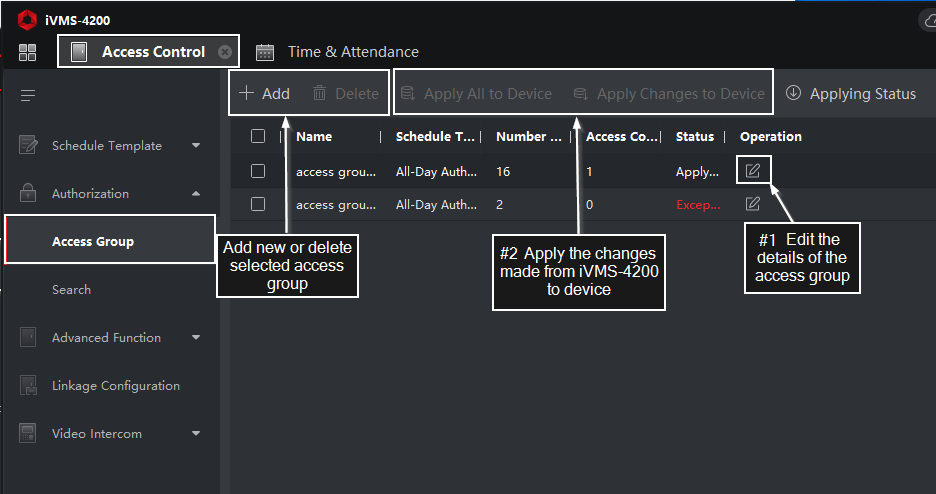Expand the Schedule Template section arrow
Screen dimensions: 936x494
pos(196,145)
